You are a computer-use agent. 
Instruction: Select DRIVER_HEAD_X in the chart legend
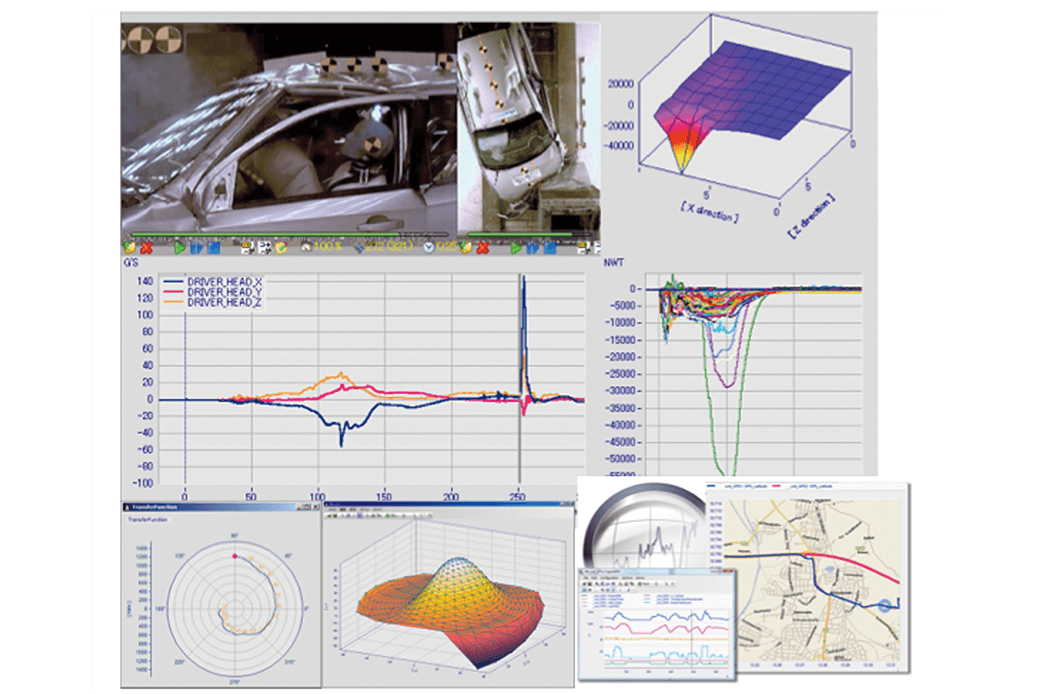click(x=216, y=282)
